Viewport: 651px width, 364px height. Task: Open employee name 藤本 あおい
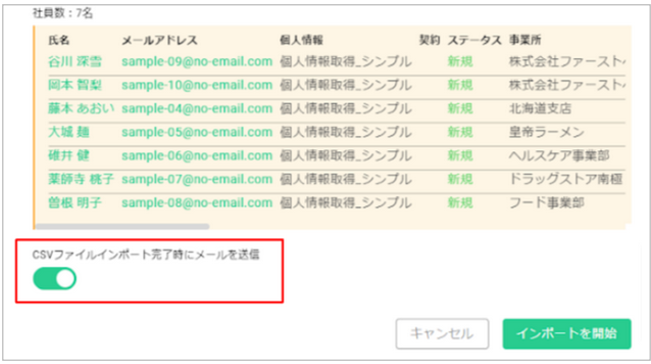(x=81, y=109)
